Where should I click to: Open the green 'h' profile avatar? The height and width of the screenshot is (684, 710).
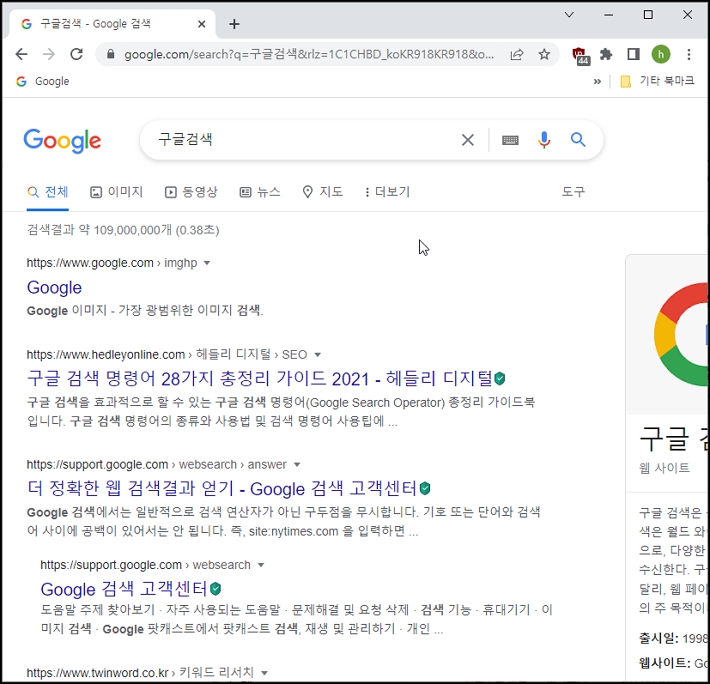(x=661, y=54)
